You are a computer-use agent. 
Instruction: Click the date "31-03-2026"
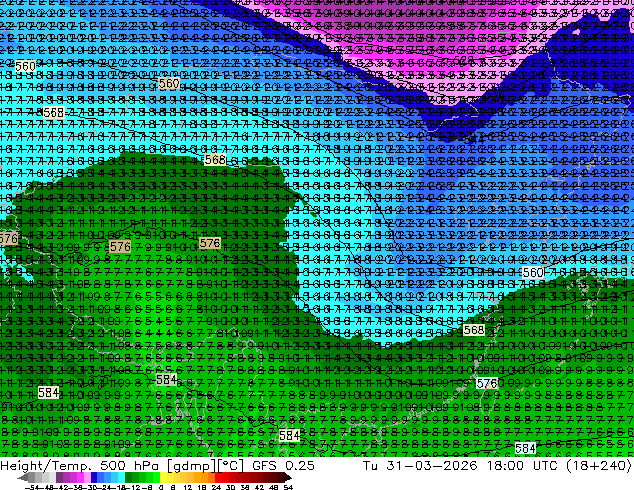pyautogui.click(x=432, y=466)
